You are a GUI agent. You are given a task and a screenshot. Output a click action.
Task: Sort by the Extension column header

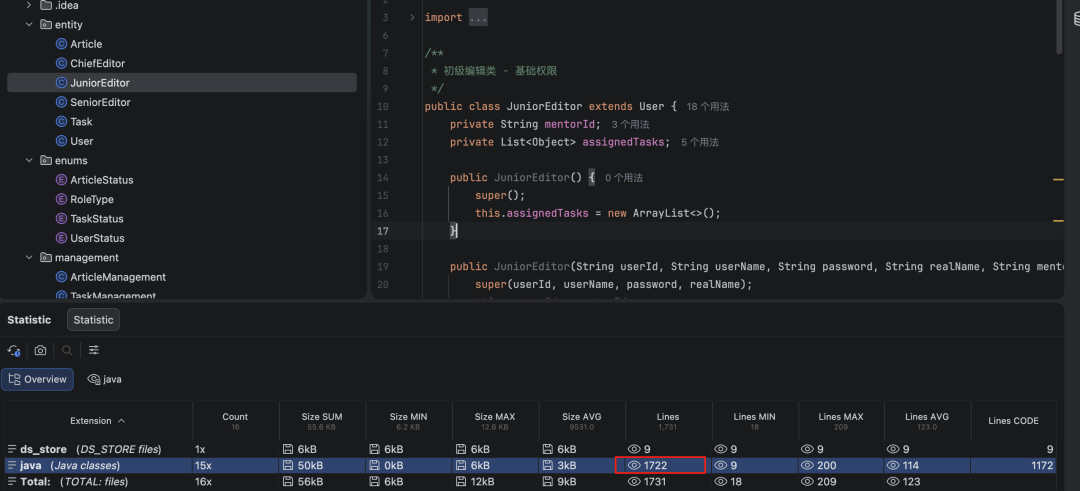click(98, 421)
